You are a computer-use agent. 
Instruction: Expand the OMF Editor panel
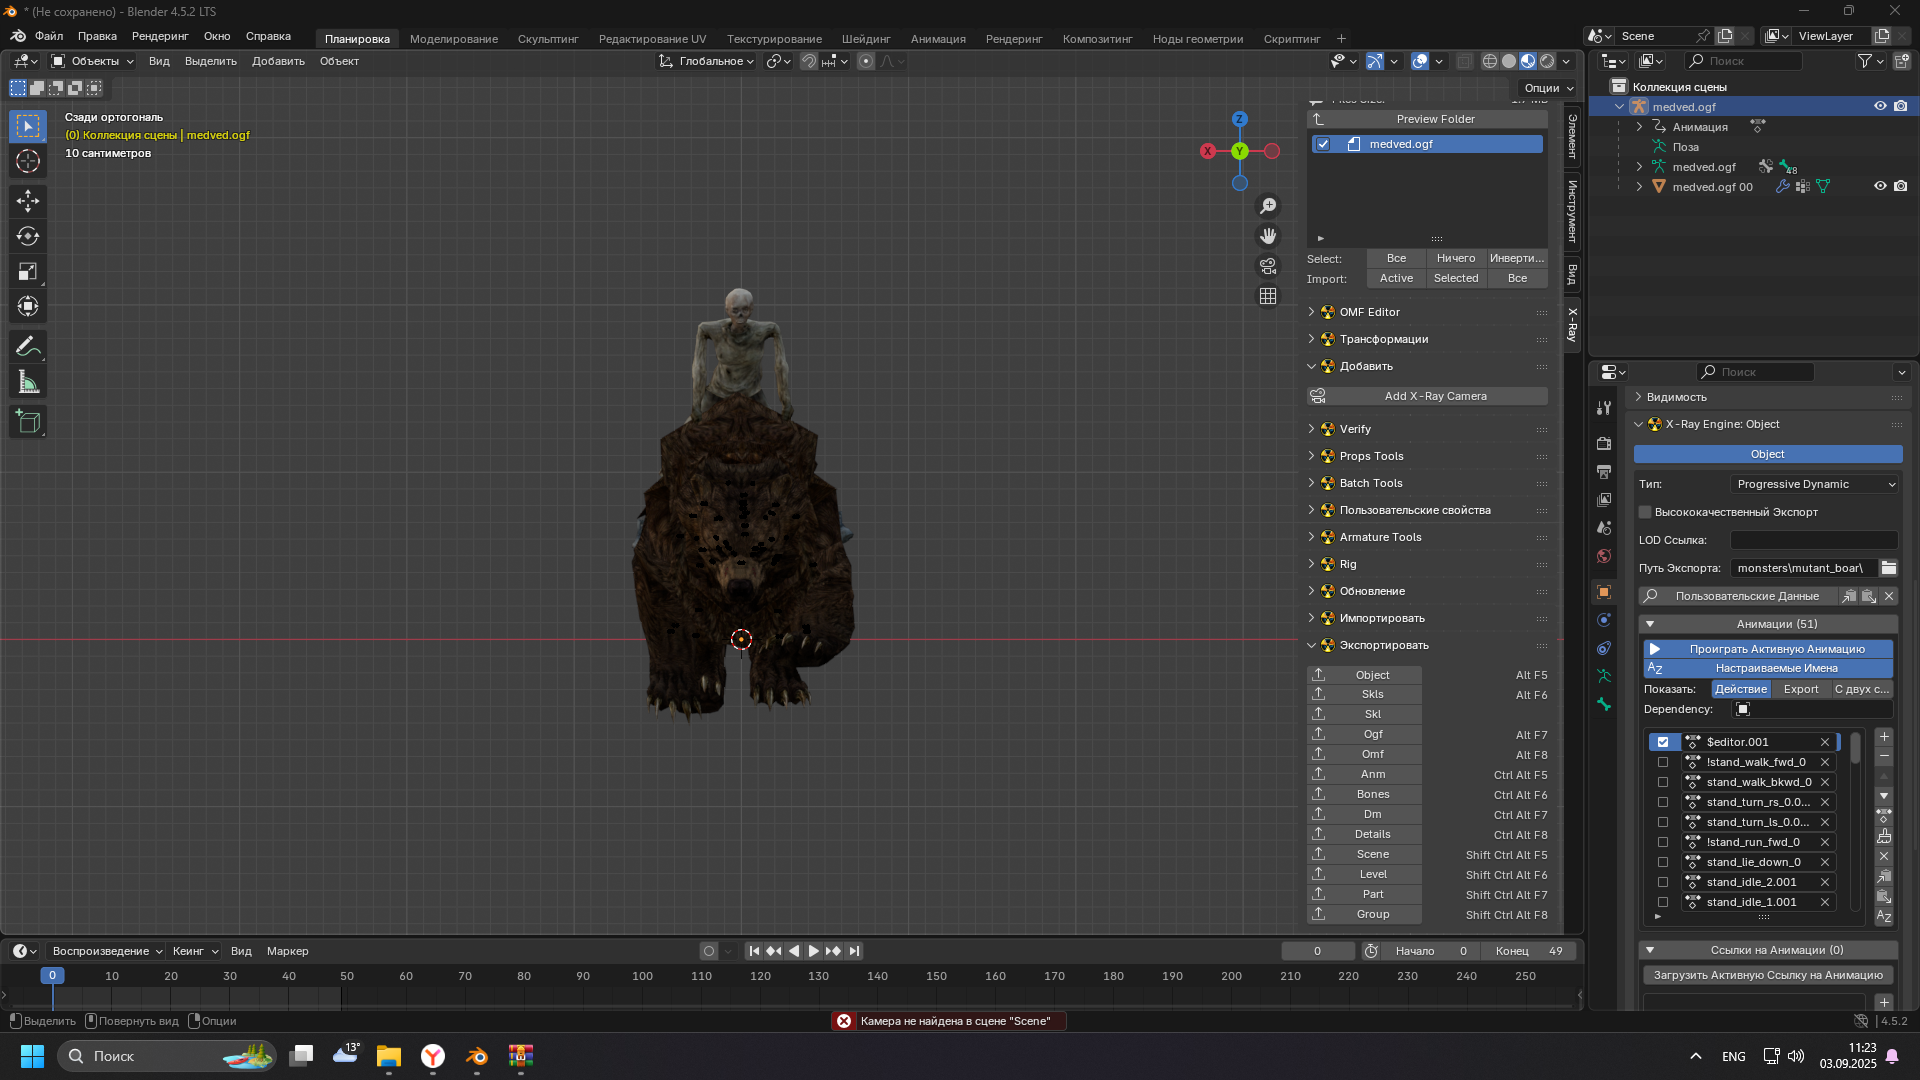(x=1369, y=312)
